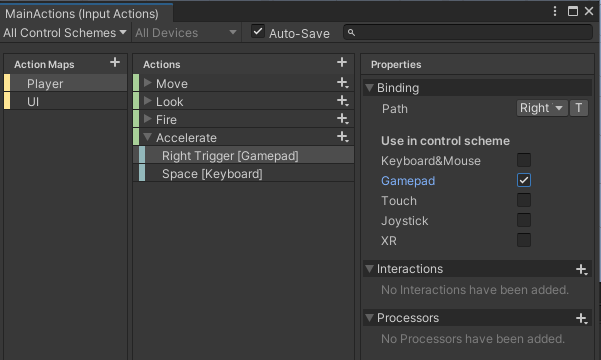Toggle Auto-Save checkbox
This screenshot has height=360, width=601.
258,31
